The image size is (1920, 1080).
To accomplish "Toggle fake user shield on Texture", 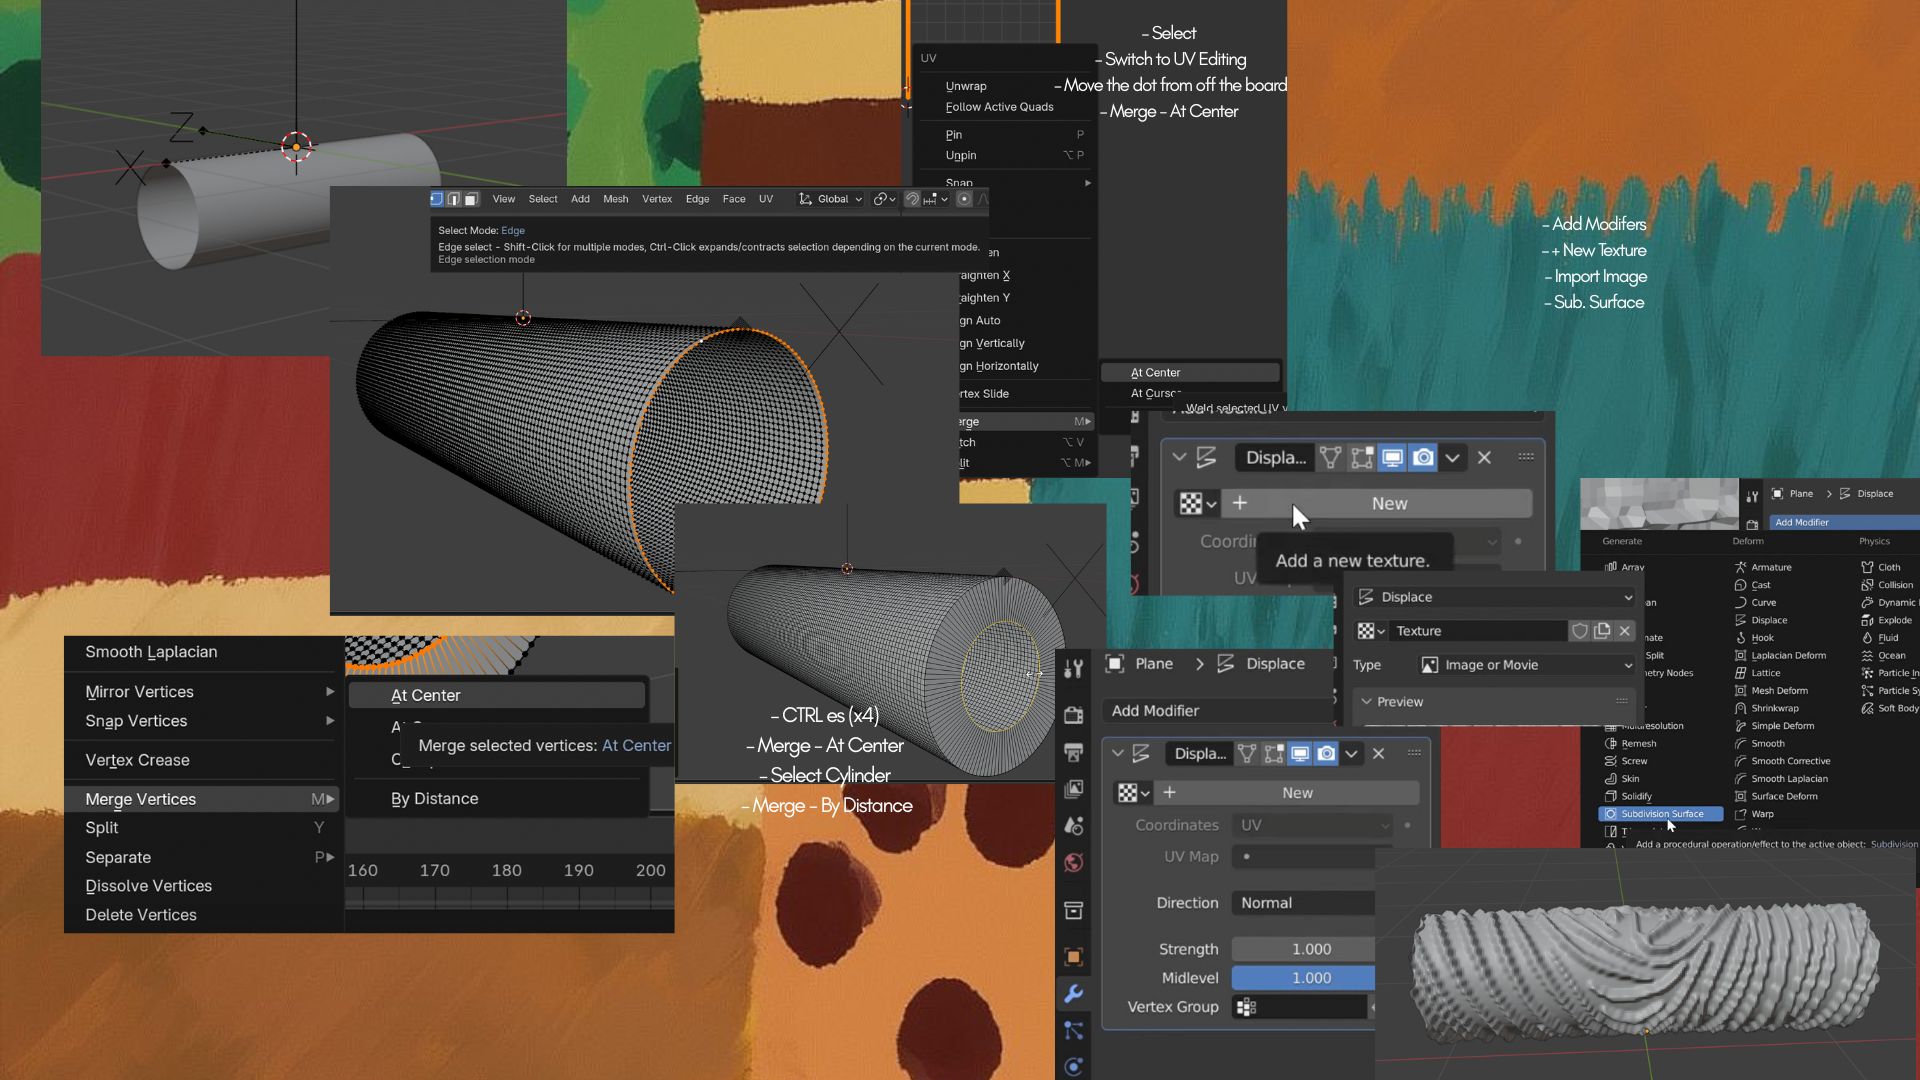I will pyautogui.click(x=1579, y=631).
